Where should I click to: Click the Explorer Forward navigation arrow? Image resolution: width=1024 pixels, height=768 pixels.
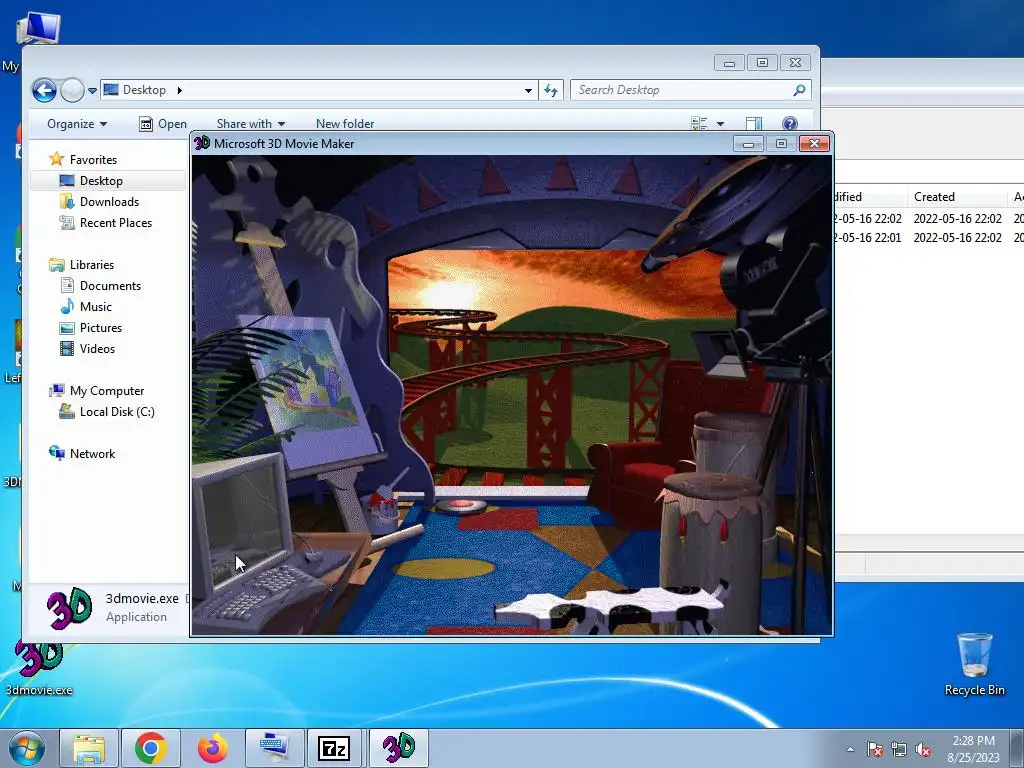72,90
